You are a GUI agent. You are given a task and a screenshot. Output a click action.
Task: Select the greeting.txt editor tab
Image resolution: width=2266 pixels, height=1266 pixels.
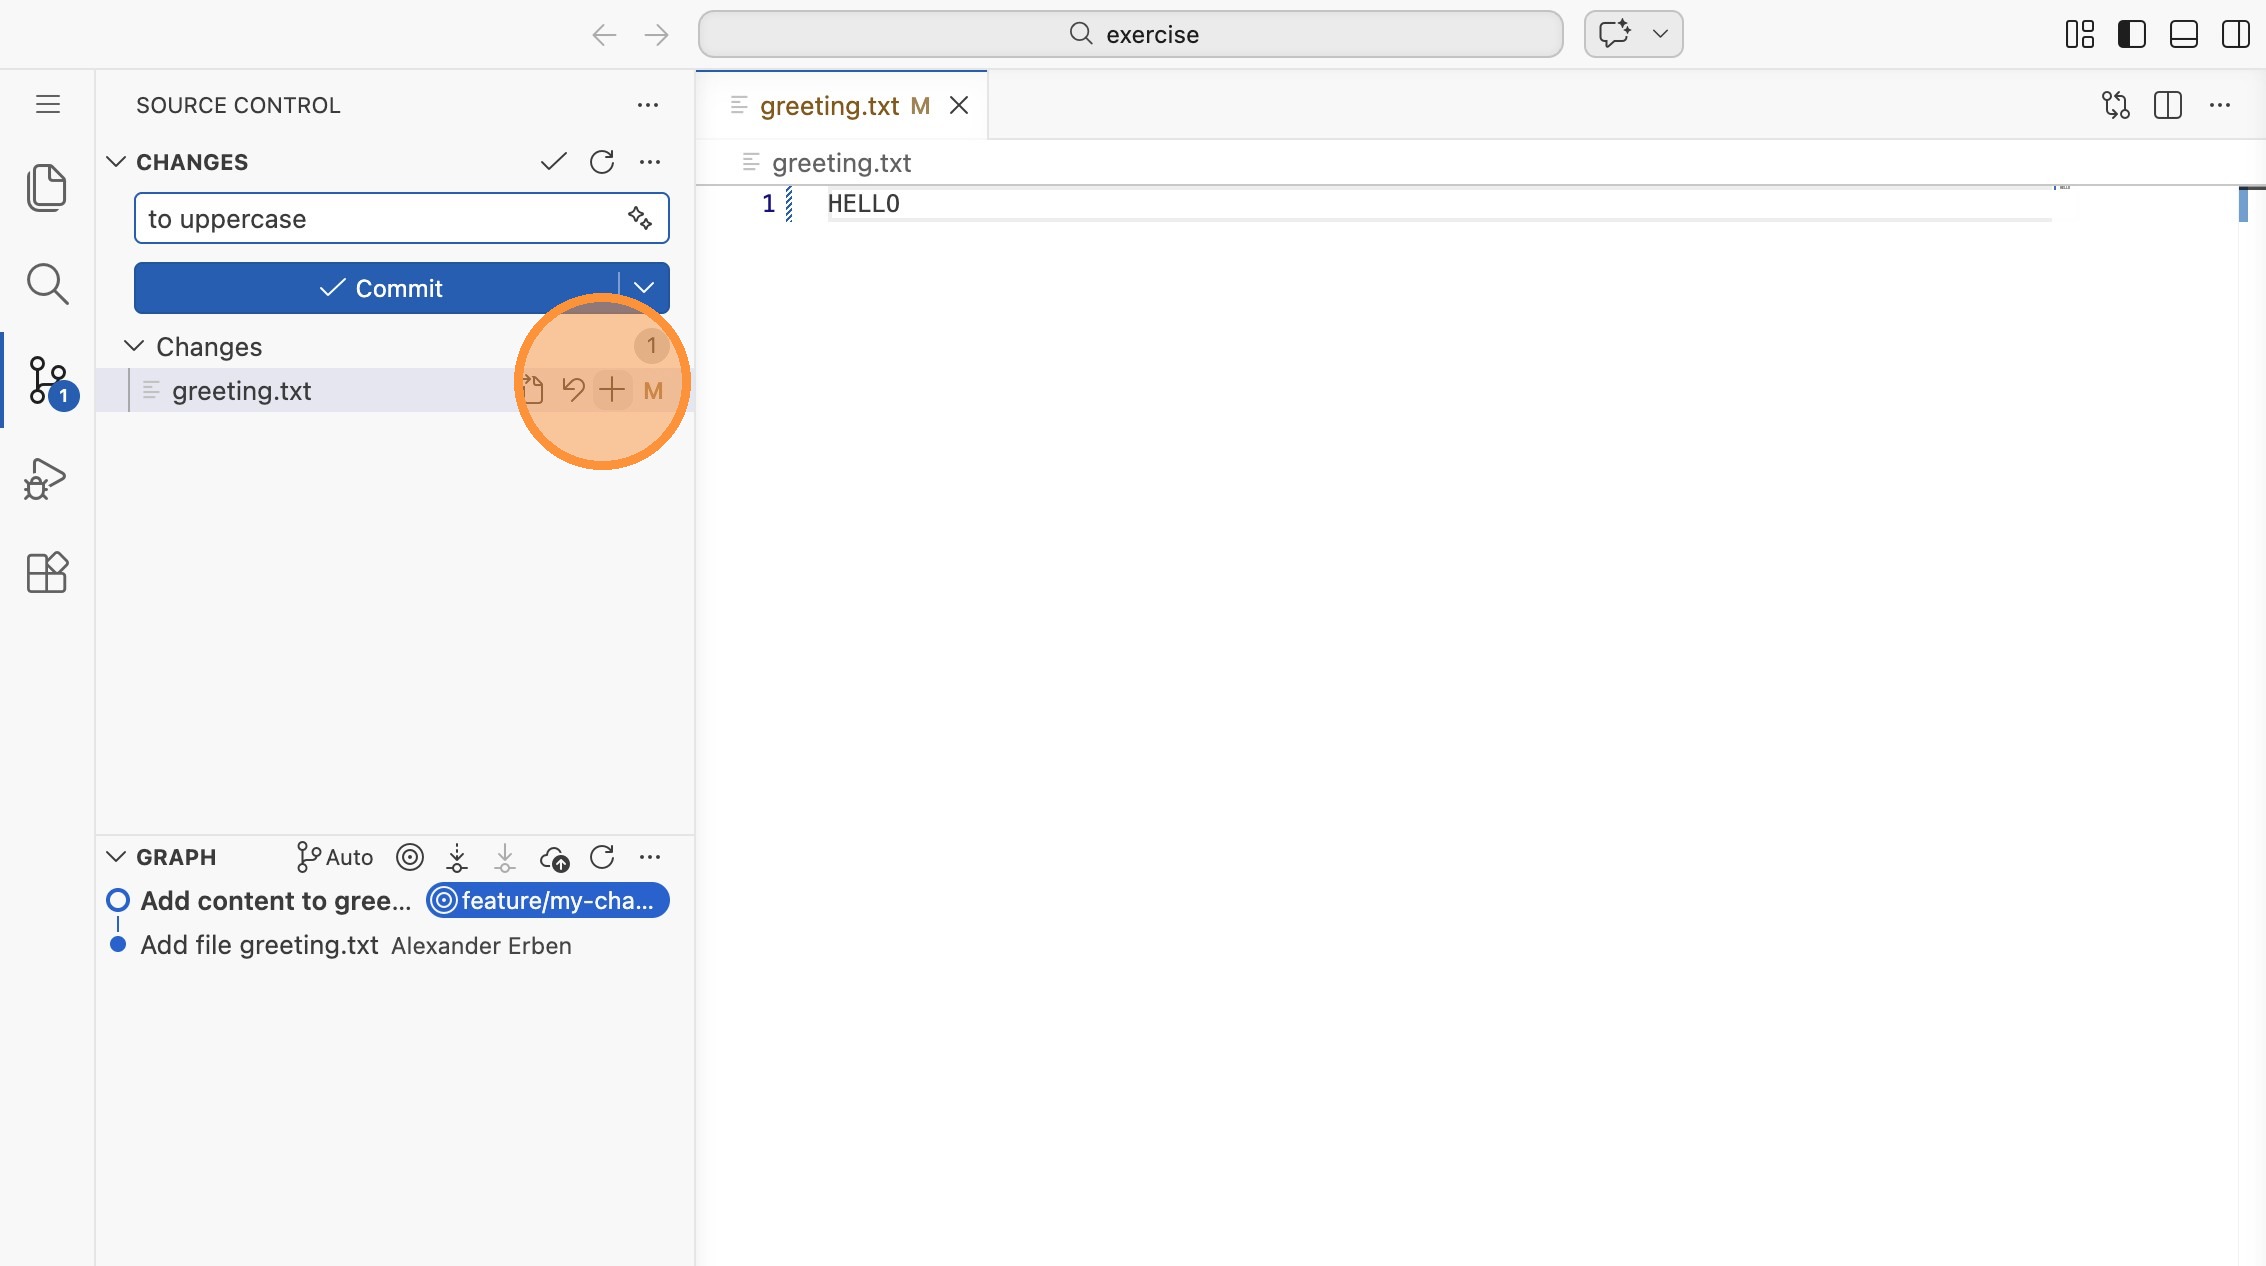pyautogui.click(x=830, y=106)
